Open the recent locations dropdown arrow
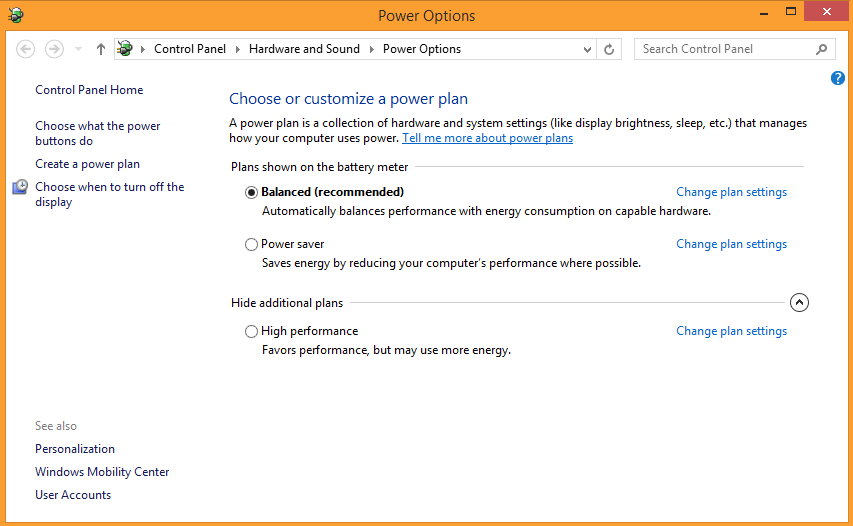853x526 pixels. pyautogui.click(x=78, y=49)
